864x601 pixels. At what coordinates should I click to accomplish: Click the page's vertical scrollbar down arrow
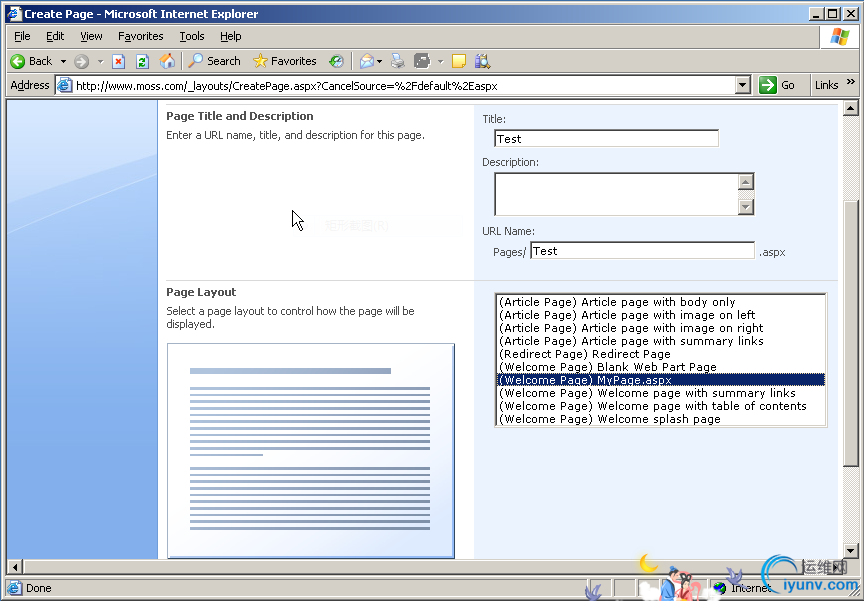tap(851, 551)
